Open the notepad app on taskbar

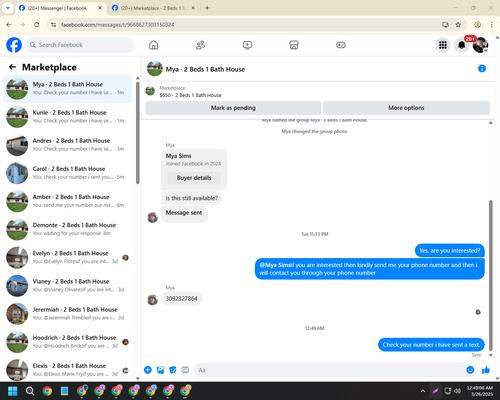click(x=64, y=391)
